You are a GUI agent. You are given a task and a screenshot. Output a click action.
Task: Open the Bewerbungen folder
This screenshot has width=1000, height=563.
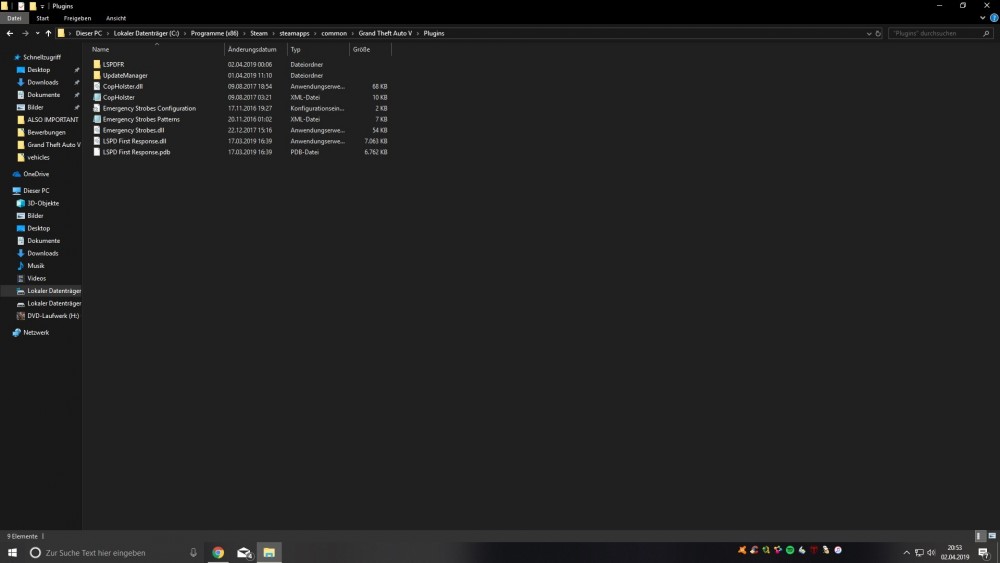(46, 133)
